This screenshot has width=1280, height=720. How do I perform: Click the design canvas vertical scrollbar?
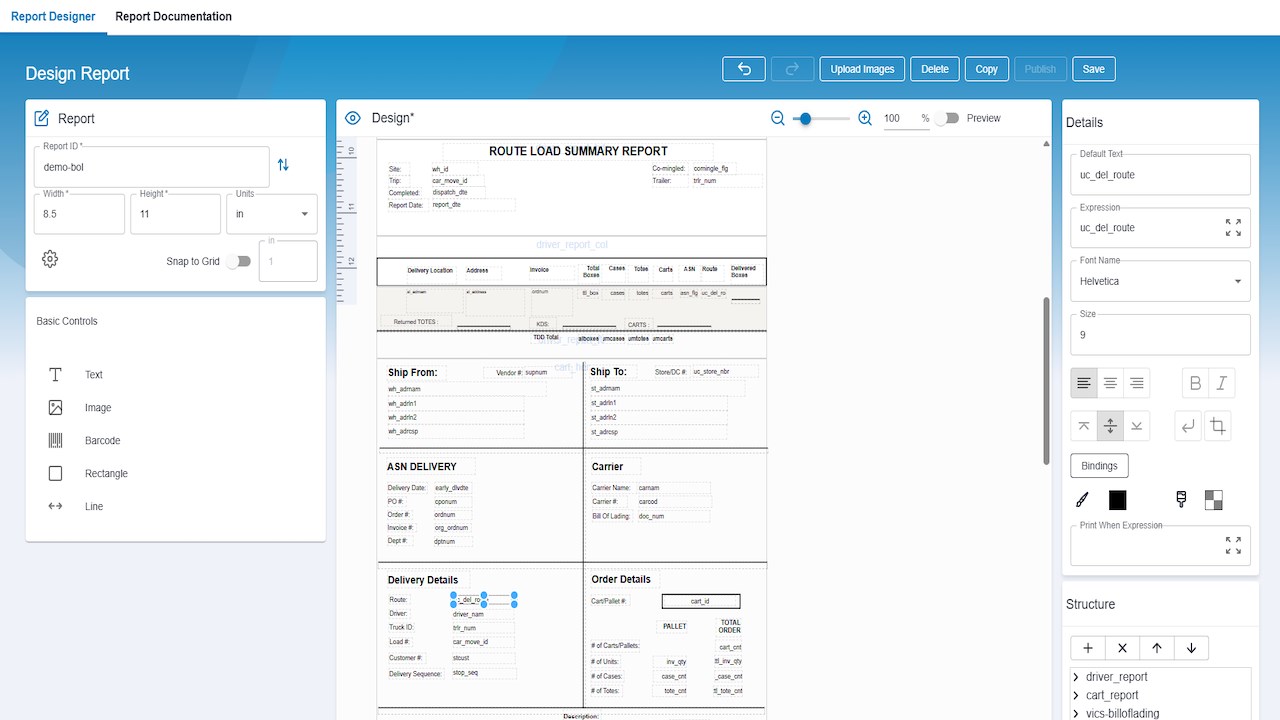pyautogui.click(x=1047, y=380)
